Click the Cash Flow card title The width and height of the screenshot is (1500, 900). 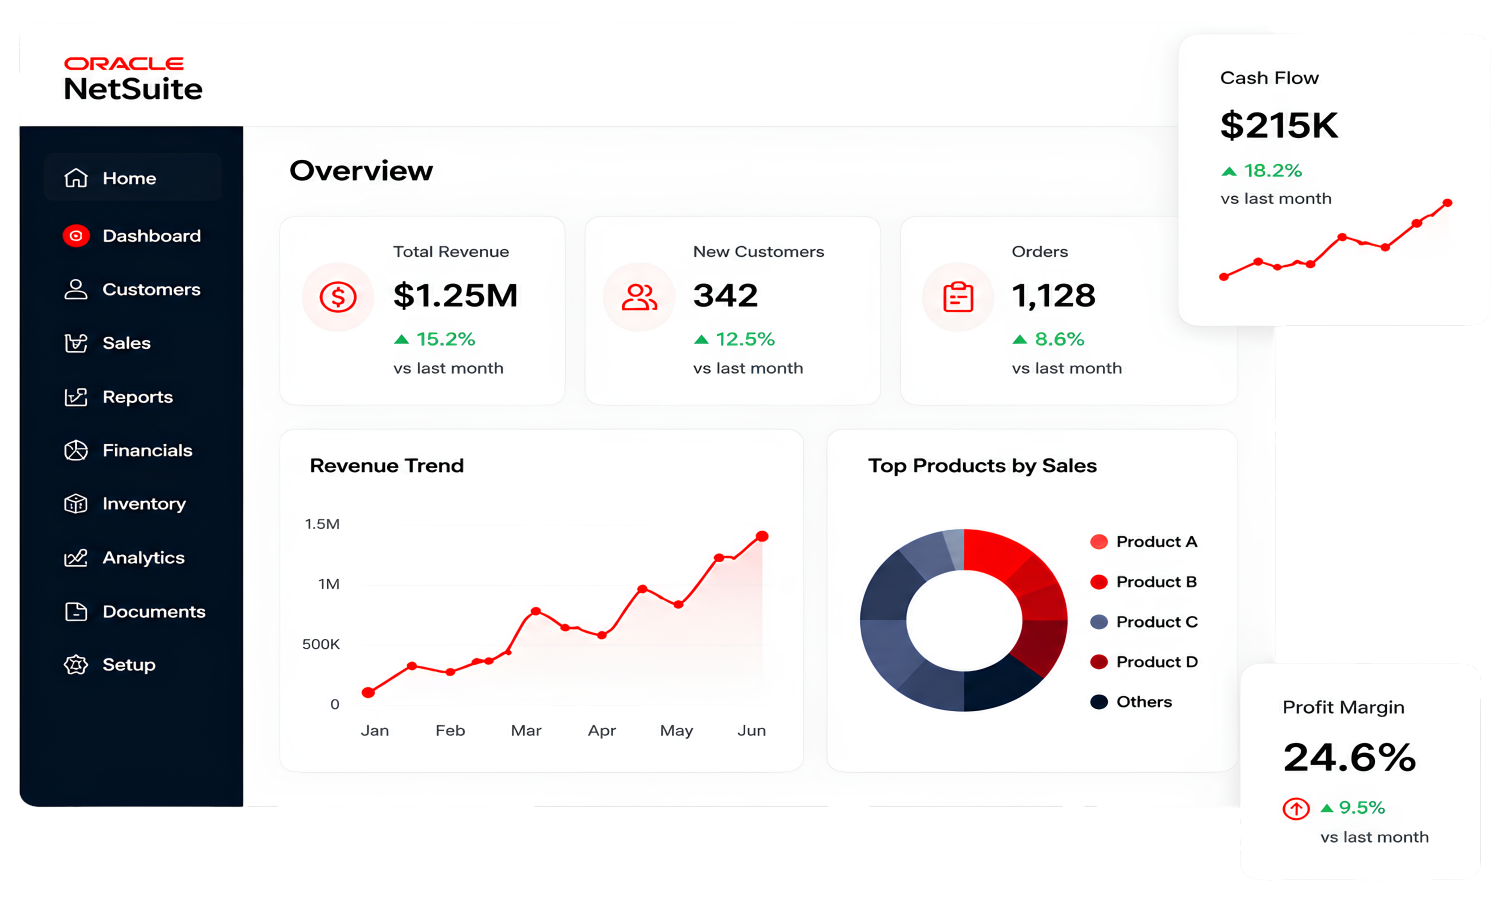click(x=1269, y=78)
